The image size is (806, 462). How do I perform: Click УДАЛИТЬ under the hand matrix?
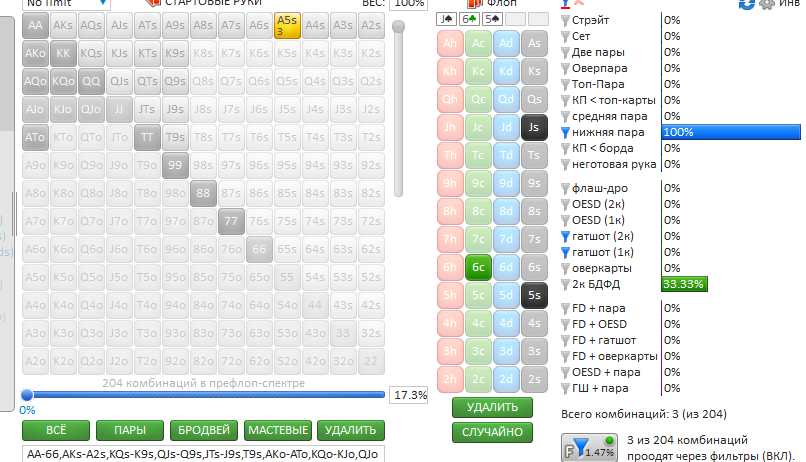pos(351,430)
